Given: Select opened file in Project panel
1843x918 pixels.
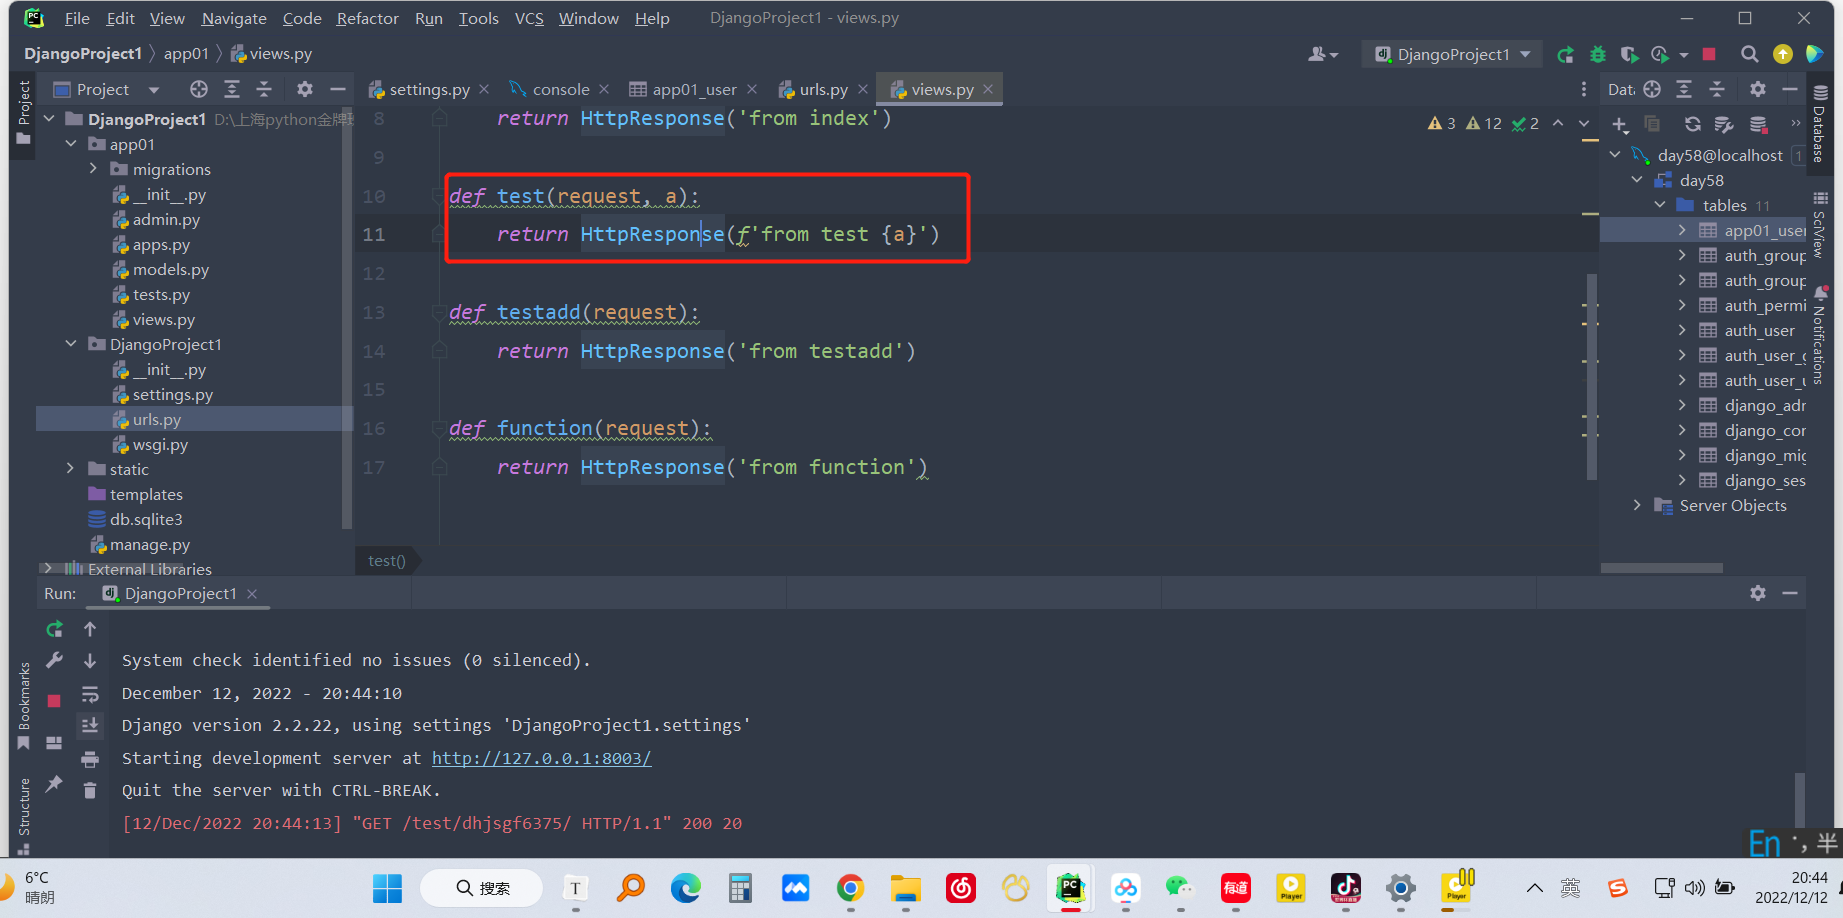Looking at the screenshot, I should click(x=199, y=89).
